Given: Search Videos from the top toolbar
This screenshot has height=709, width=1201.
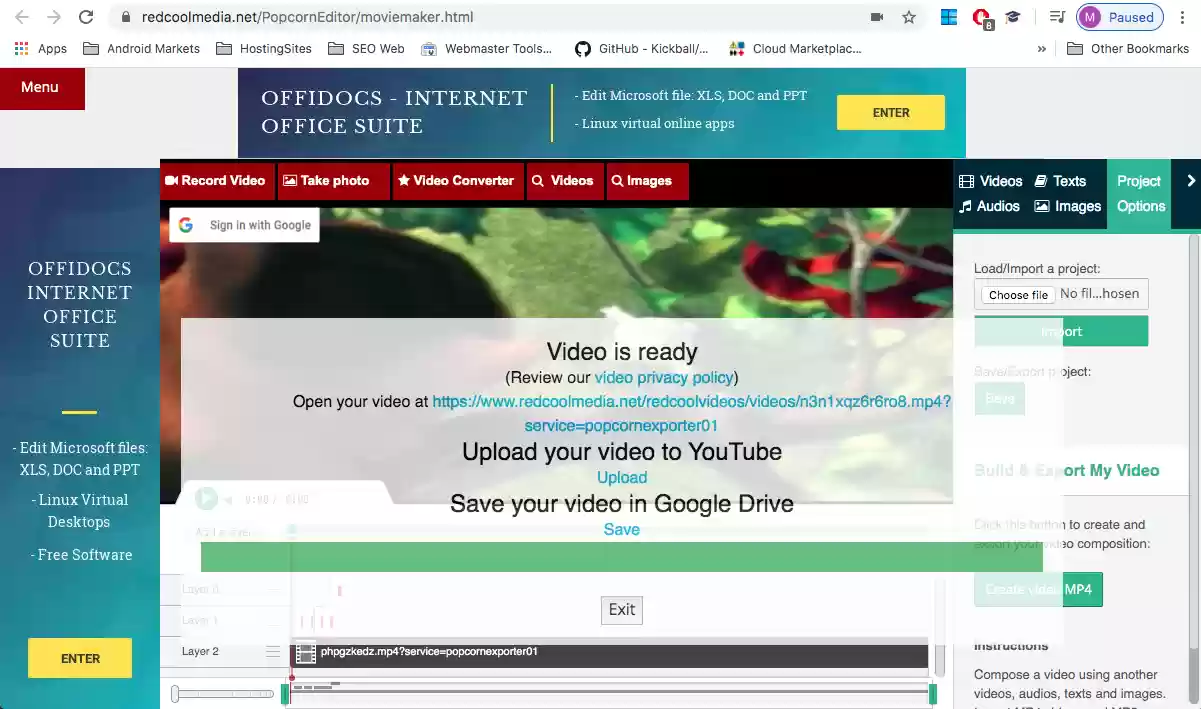Looking at the screenshot, I should coord(564,181).
